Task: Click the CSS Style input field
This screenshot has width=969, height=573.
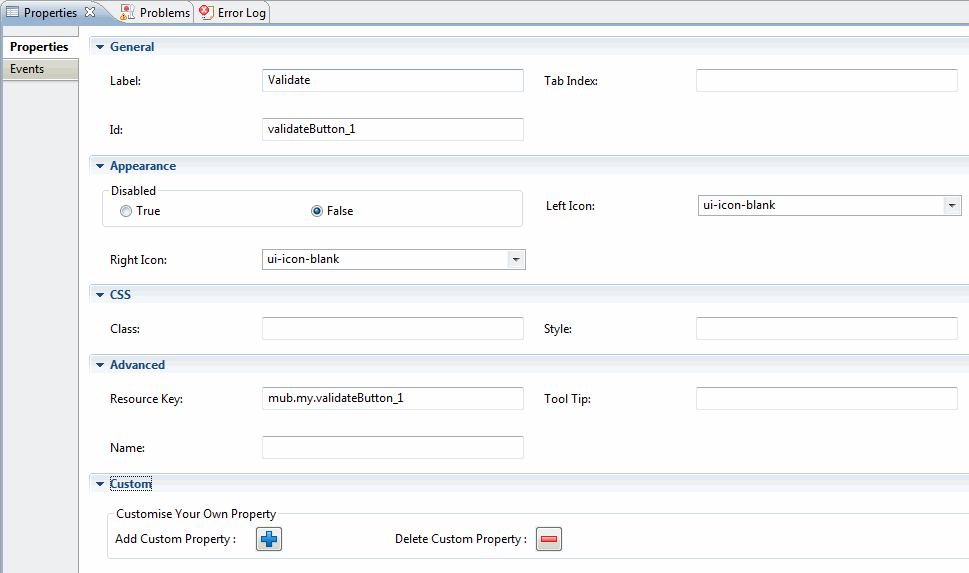Action: [827, 328]
